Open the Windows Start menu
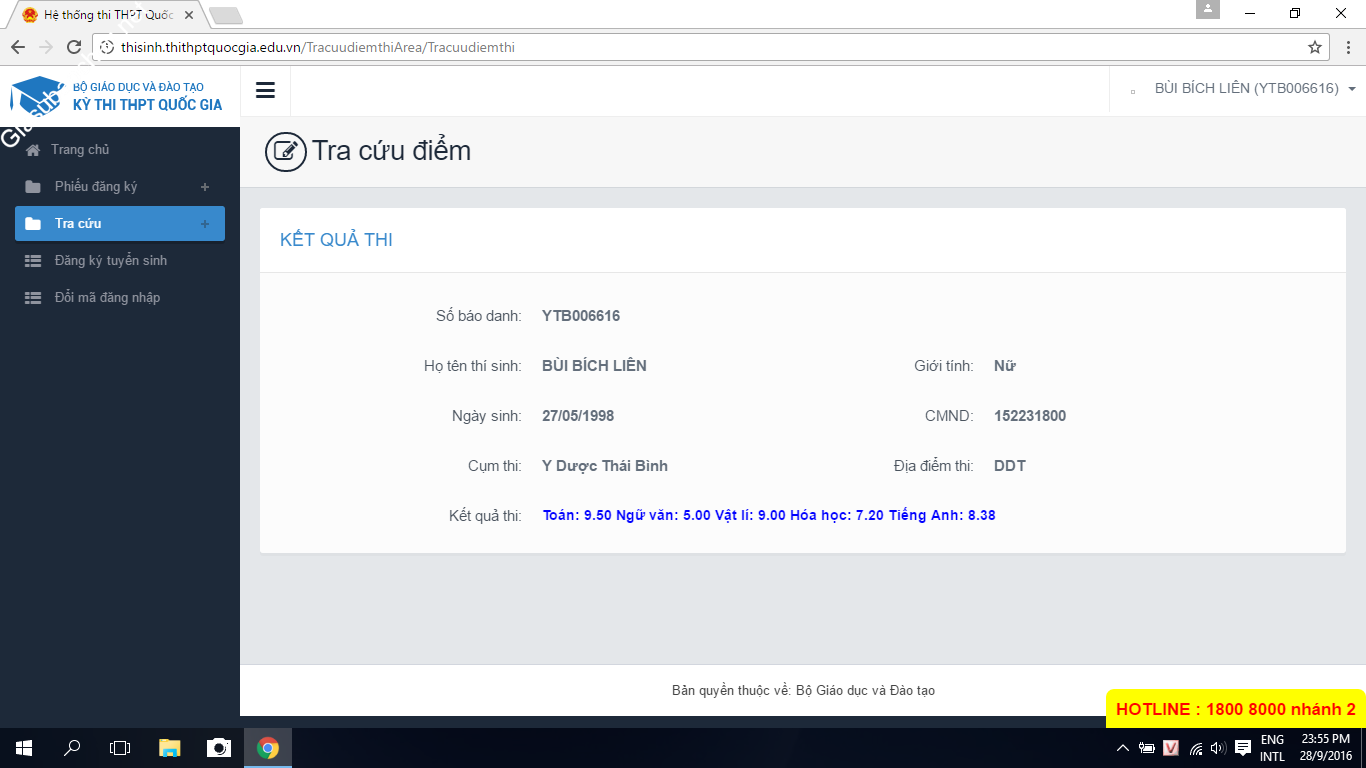 coord(24,748)
